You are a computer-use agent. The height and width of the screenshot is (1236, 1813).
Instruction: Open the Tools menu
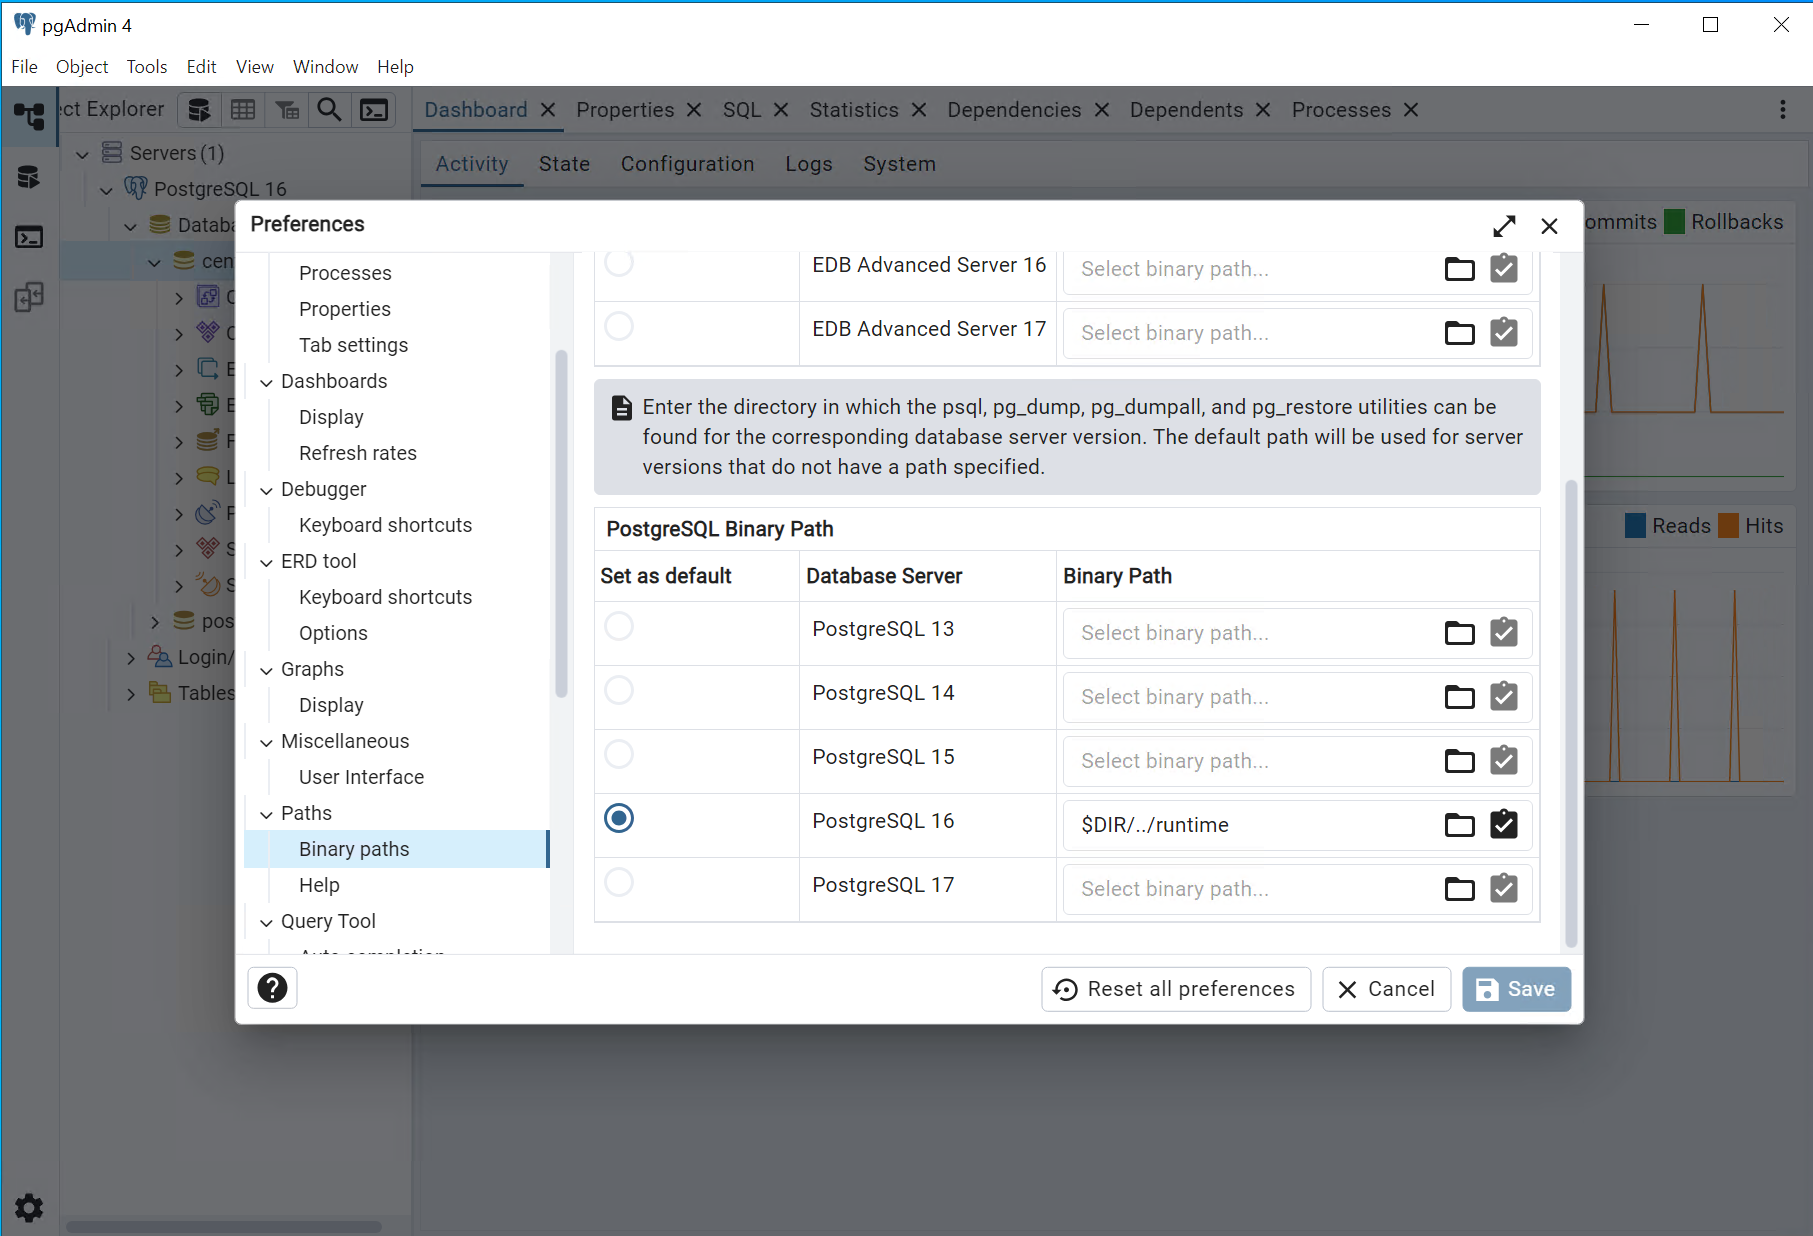(x=146, y=67)
